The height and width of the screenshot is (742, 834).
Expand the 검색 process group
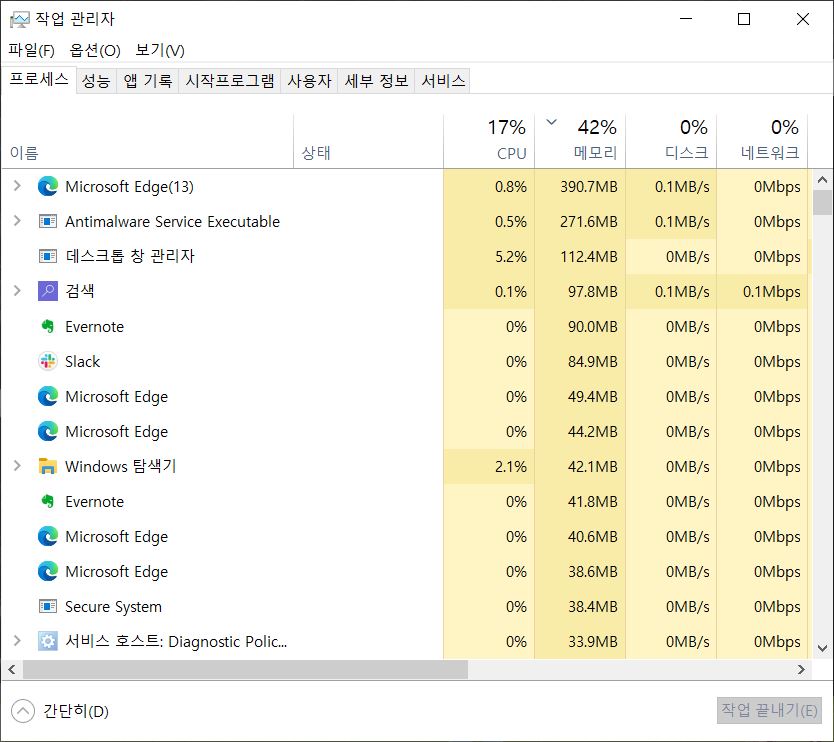click(x=16, y=291)
